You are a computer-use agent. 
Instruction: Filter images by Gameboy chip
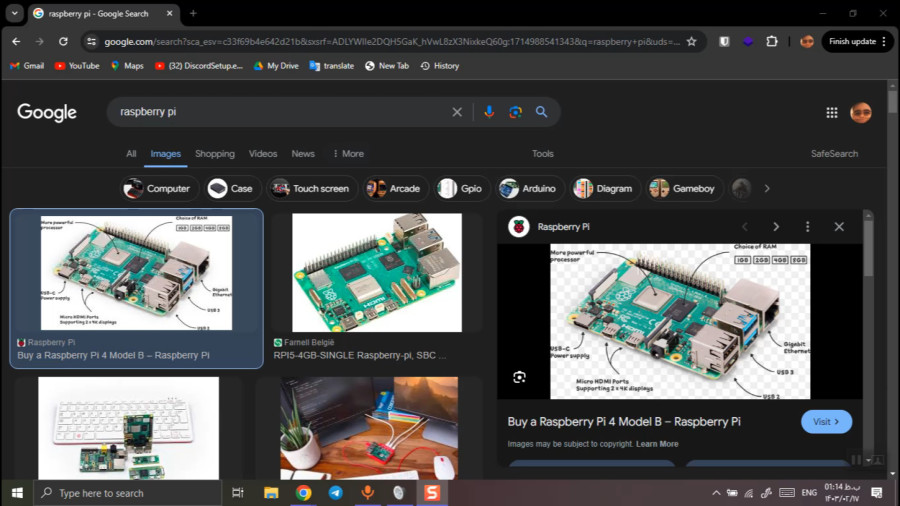684,188
